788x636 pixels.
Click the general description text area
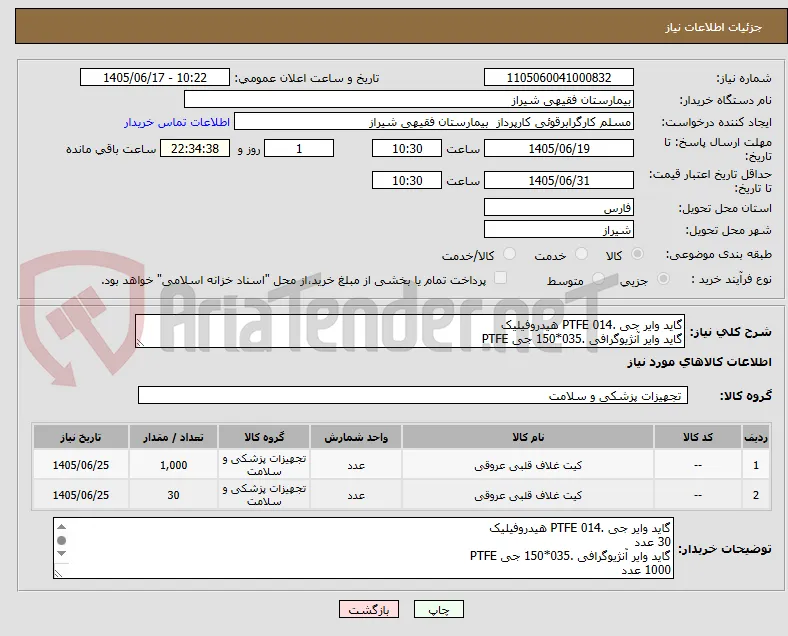pos(410,331)
